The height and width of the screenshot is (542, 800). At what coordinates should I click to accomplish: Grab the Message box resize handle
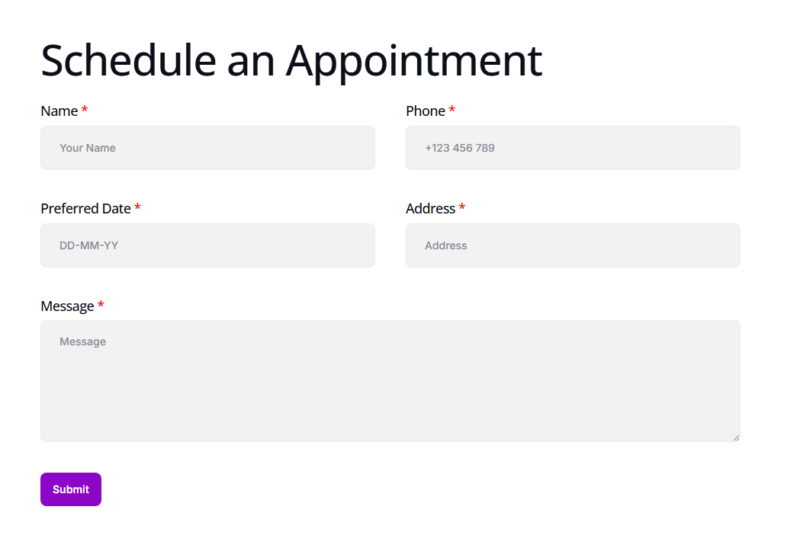pos(735,437)
